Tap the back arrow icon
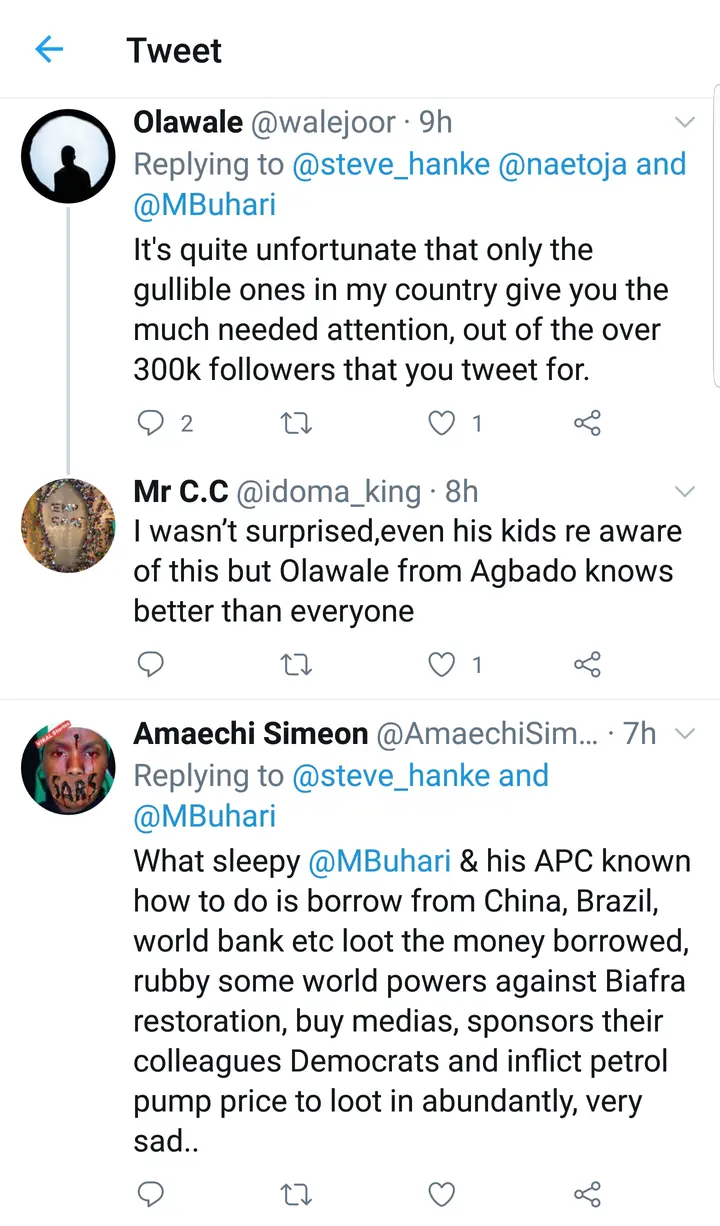 tap(49, 50)
